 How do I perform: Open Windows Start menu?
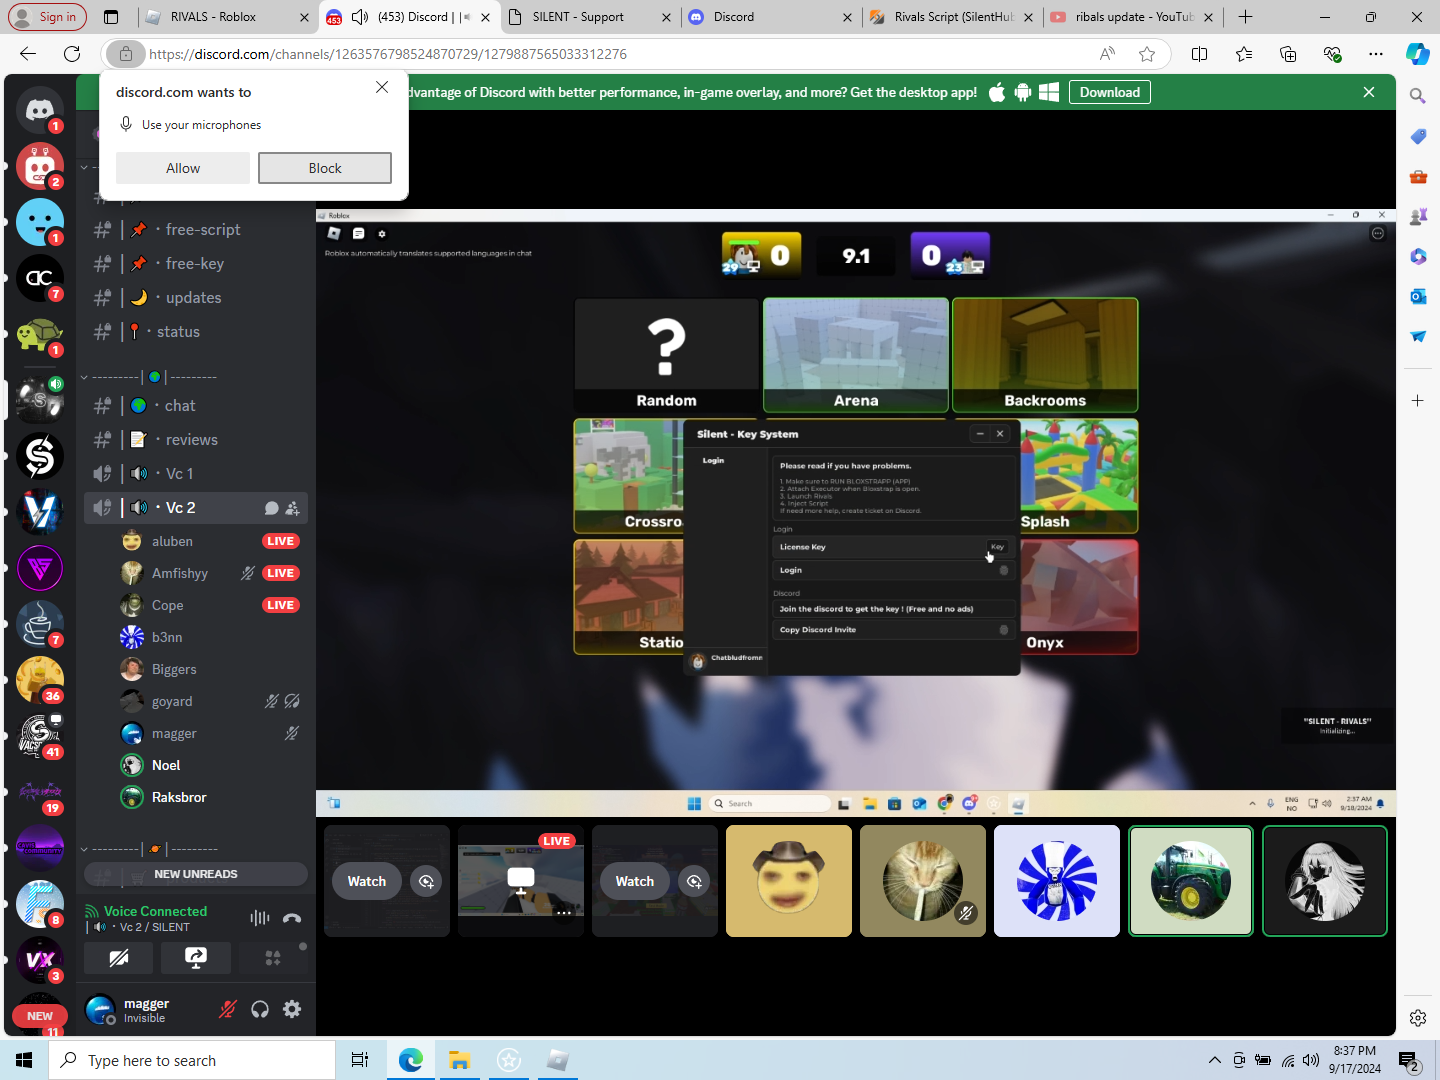pos(24,1060)
